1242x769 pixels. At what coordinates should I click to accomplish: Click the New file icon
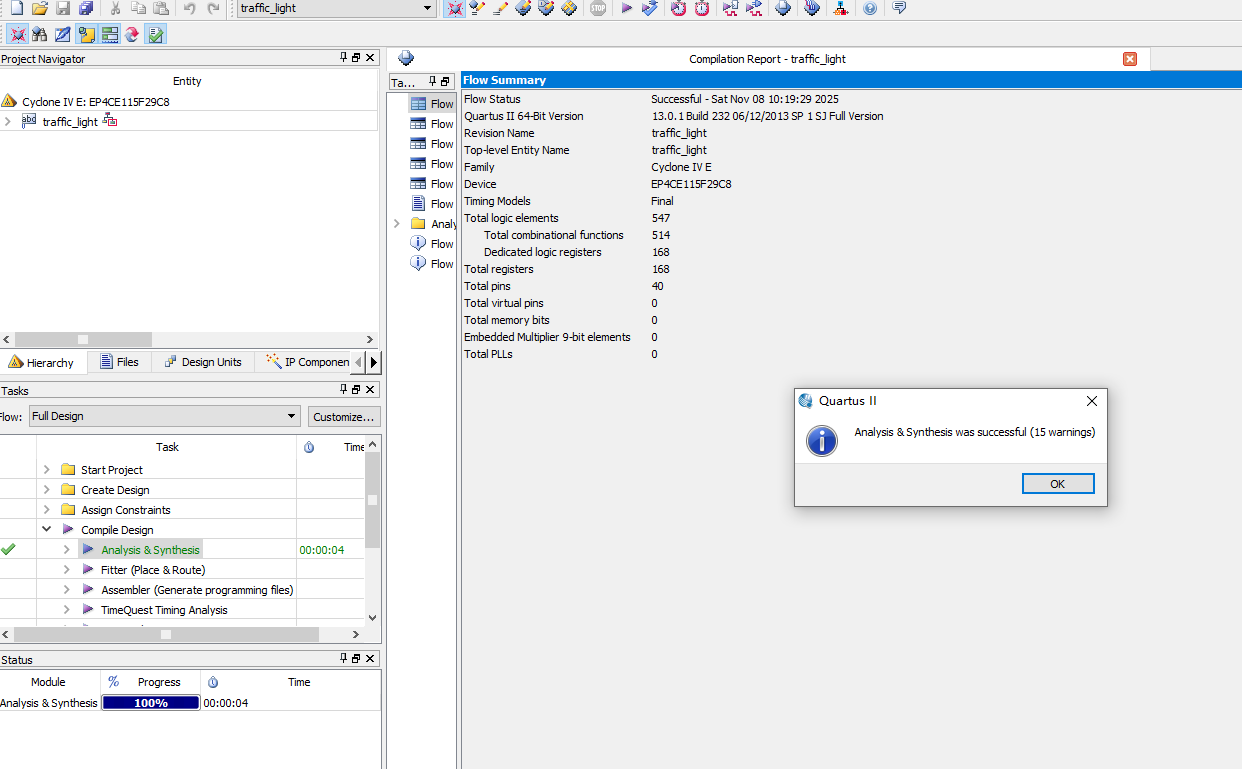click(x=15, y=8)
